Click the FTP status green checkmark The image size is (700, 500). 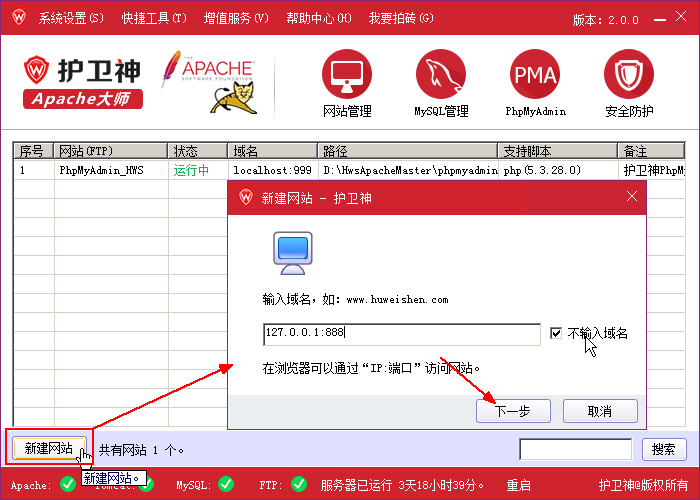click(x=299, y=484)
